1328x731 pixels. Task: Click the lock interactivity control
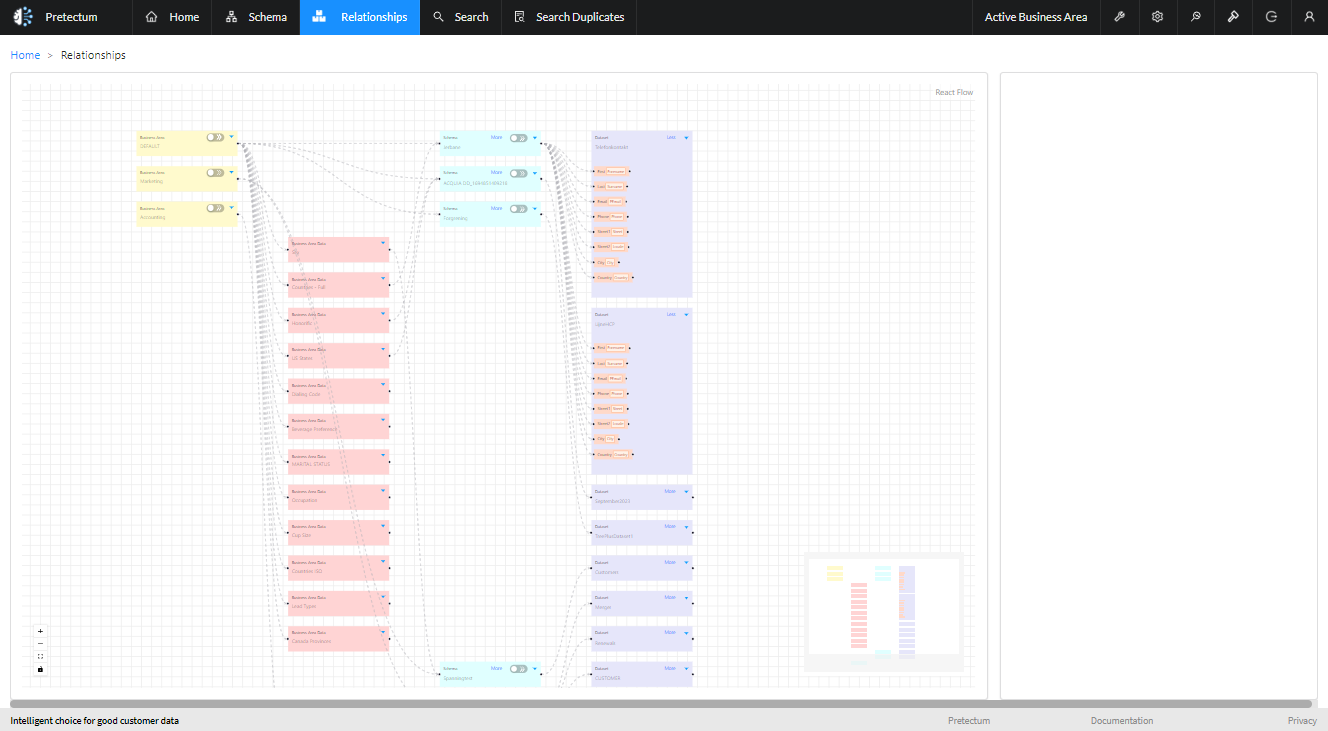[40, 669]
